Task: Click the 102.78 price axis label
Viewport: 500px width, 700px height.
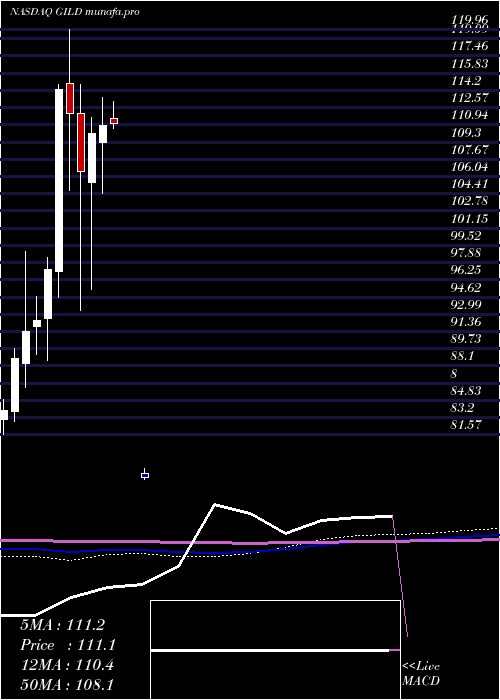Action: (469, 201)
